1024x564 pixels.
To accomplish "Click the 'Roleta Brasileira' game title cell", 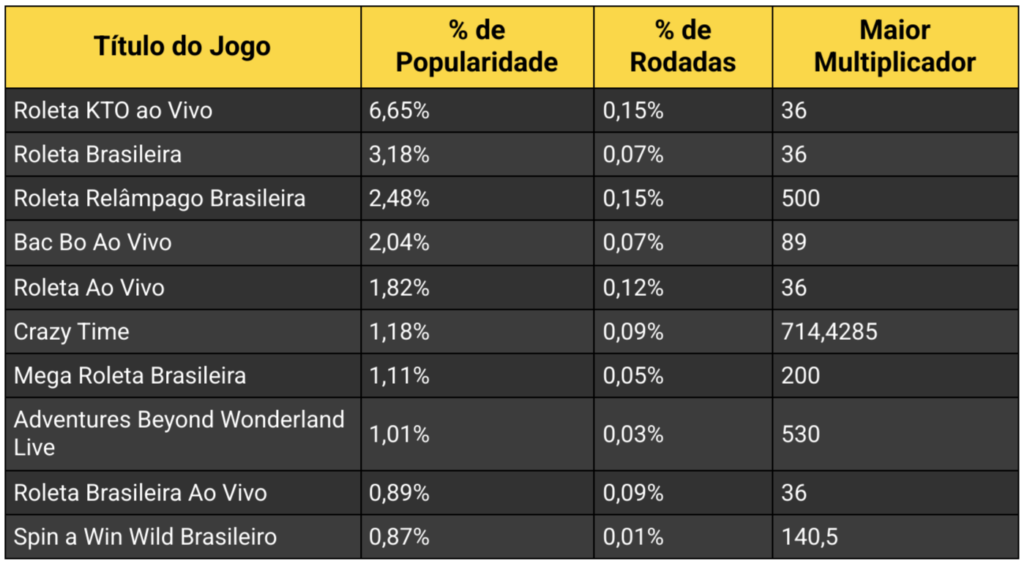I will (x=97, y=155).
